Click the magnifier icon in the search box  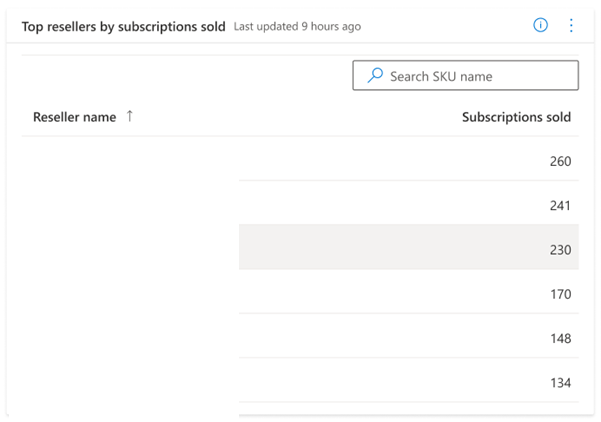click(375, 76)
